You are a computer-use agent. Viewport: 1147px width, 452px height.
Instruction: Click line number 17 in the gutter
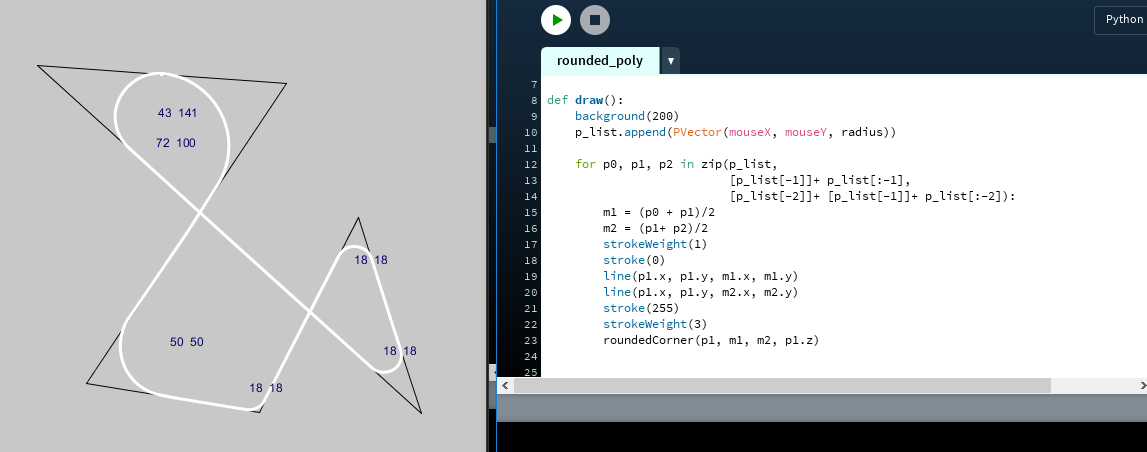coord(534,244)
